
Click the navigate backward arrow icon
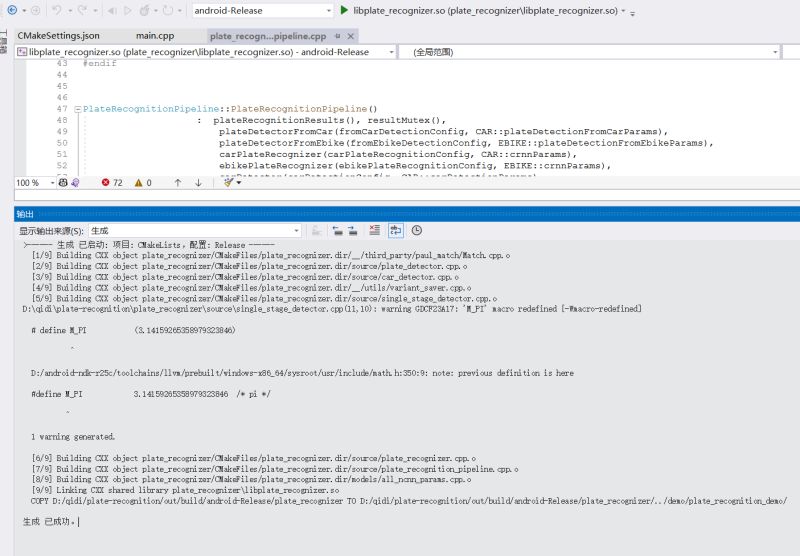click(12, 10)
